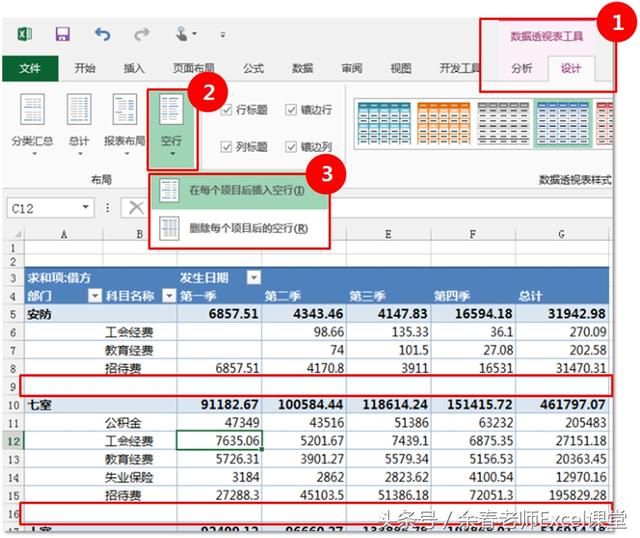
Task: Apply the blue highlighted PivotTable style
Action: pyautogui.click(x=563, y=123)
